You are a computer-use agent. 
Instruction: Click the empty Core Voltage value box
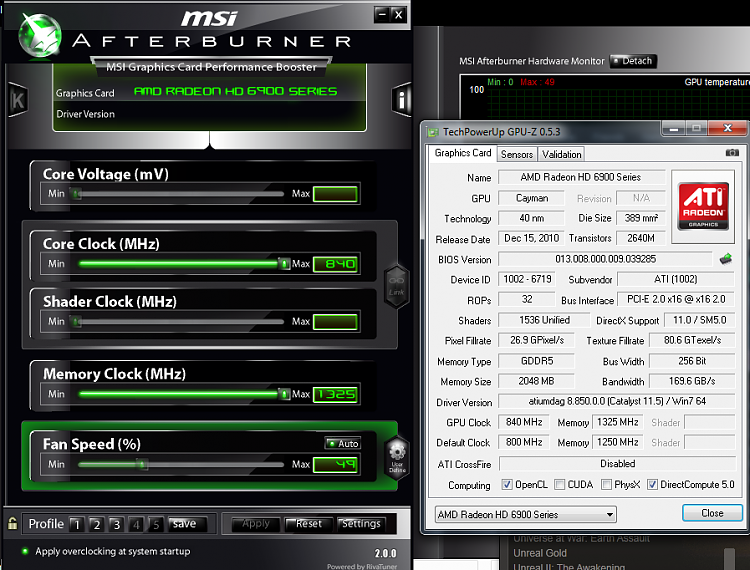[x=335, y=194]
